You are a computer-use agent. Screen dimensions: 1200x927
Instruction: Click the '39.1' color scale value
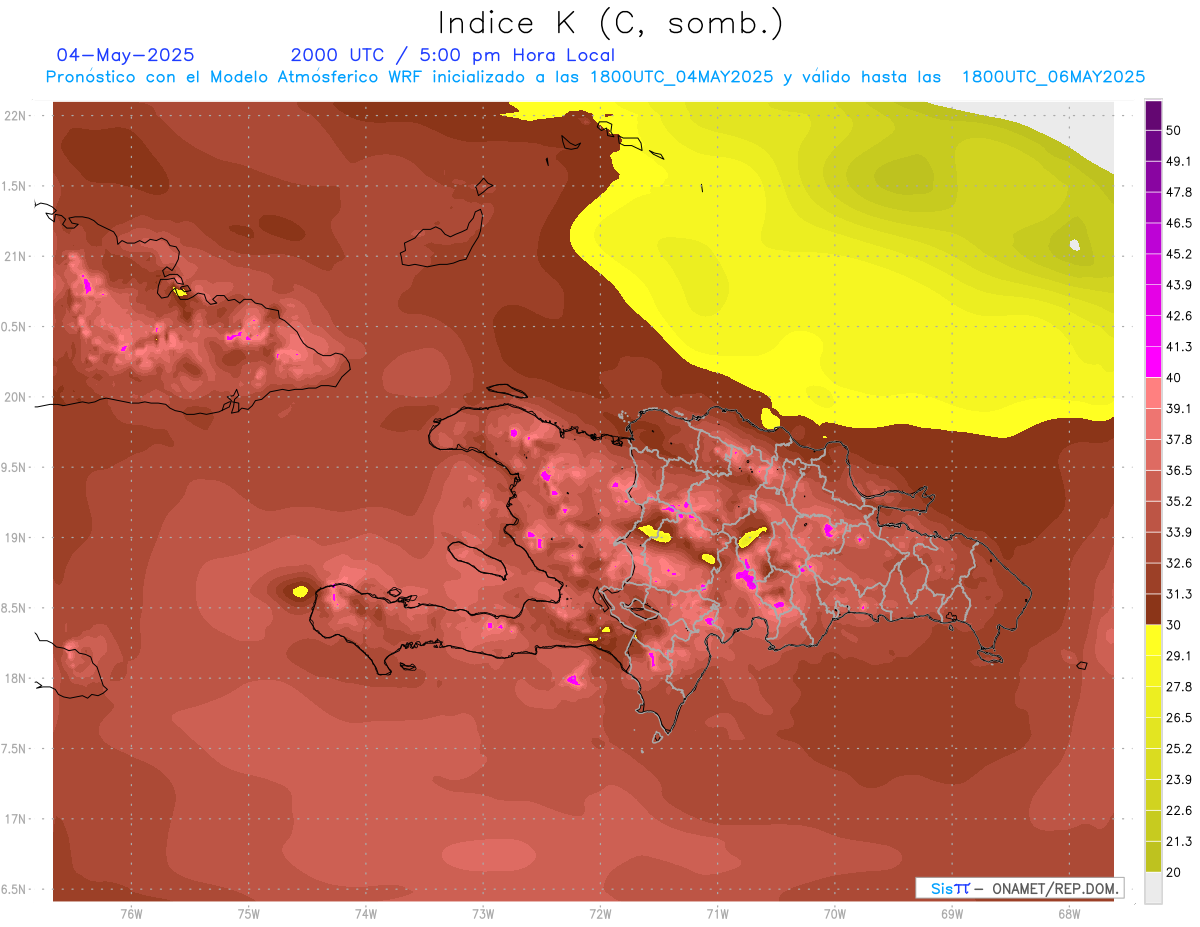pyautogui.click(x=1180, y=408)
